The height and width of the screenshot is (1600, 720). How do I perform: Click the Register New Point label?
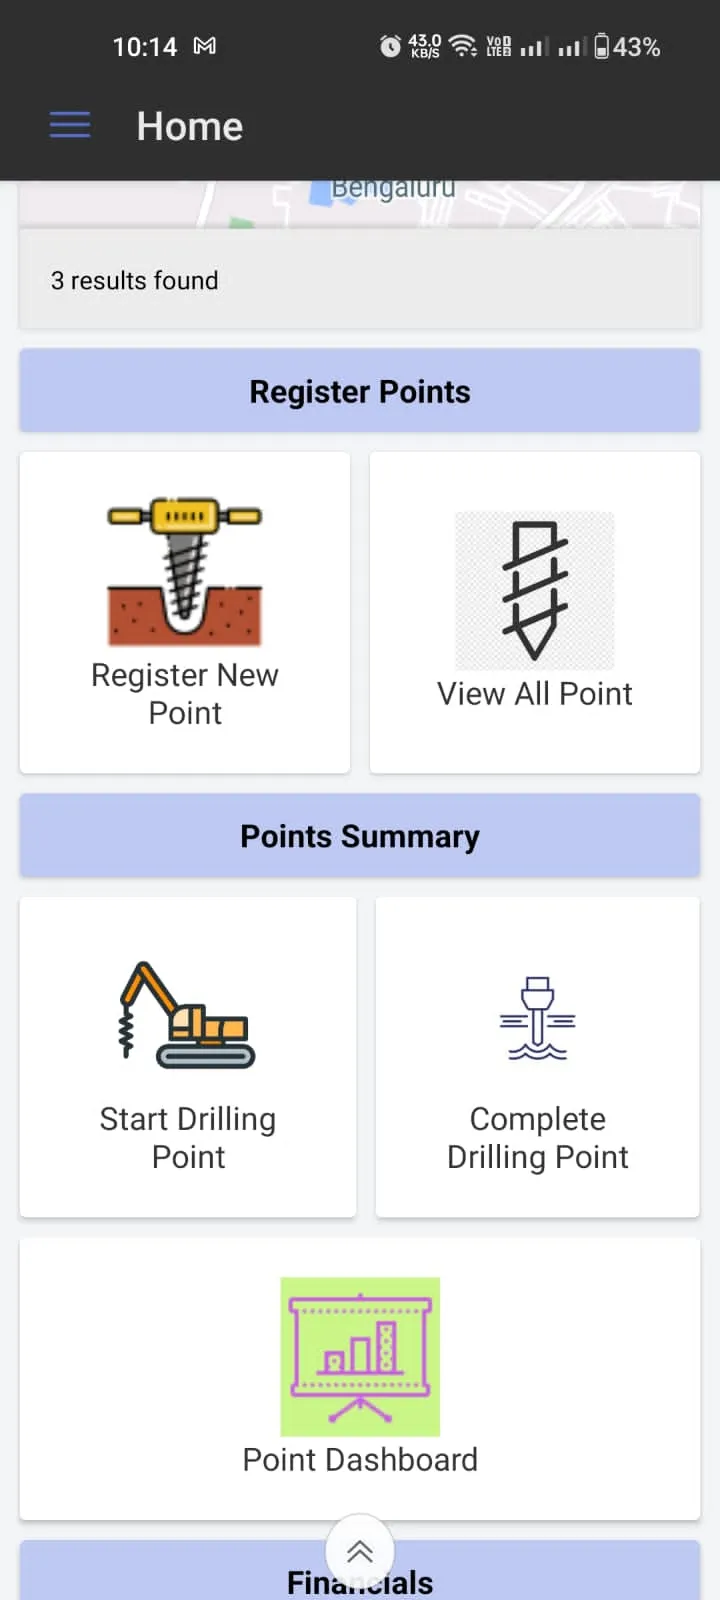[x=185, y=694]
